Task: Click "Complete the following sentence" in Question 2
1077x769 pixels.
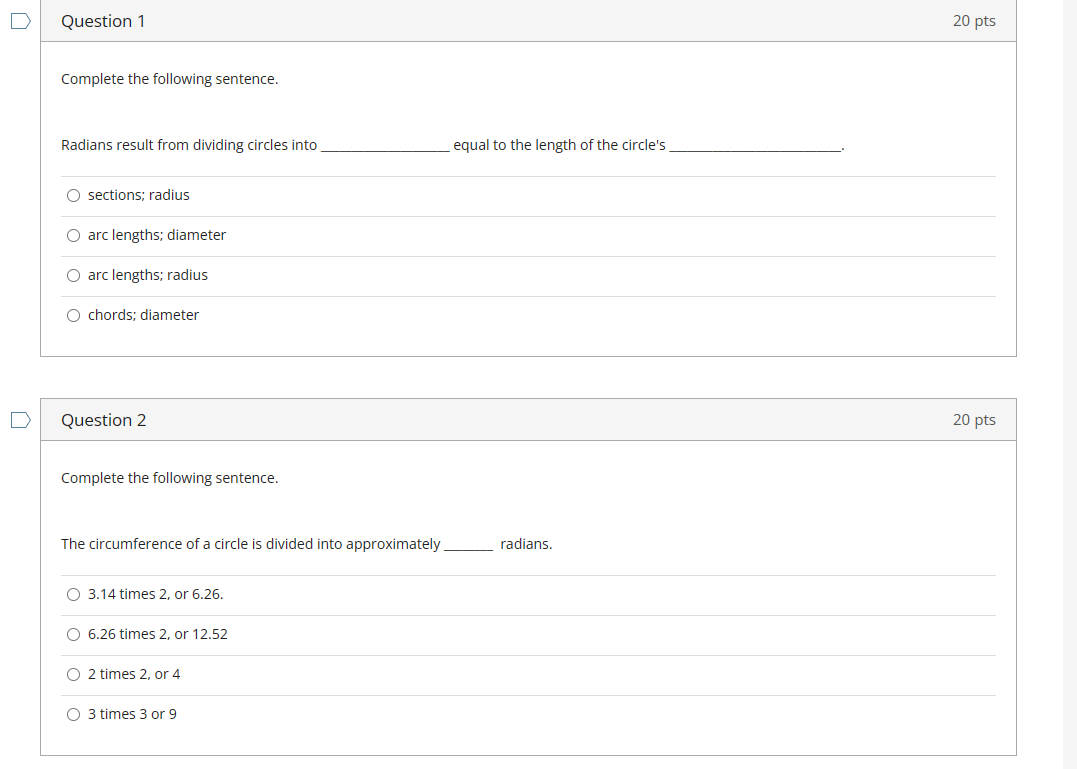Action: point(169,478)
